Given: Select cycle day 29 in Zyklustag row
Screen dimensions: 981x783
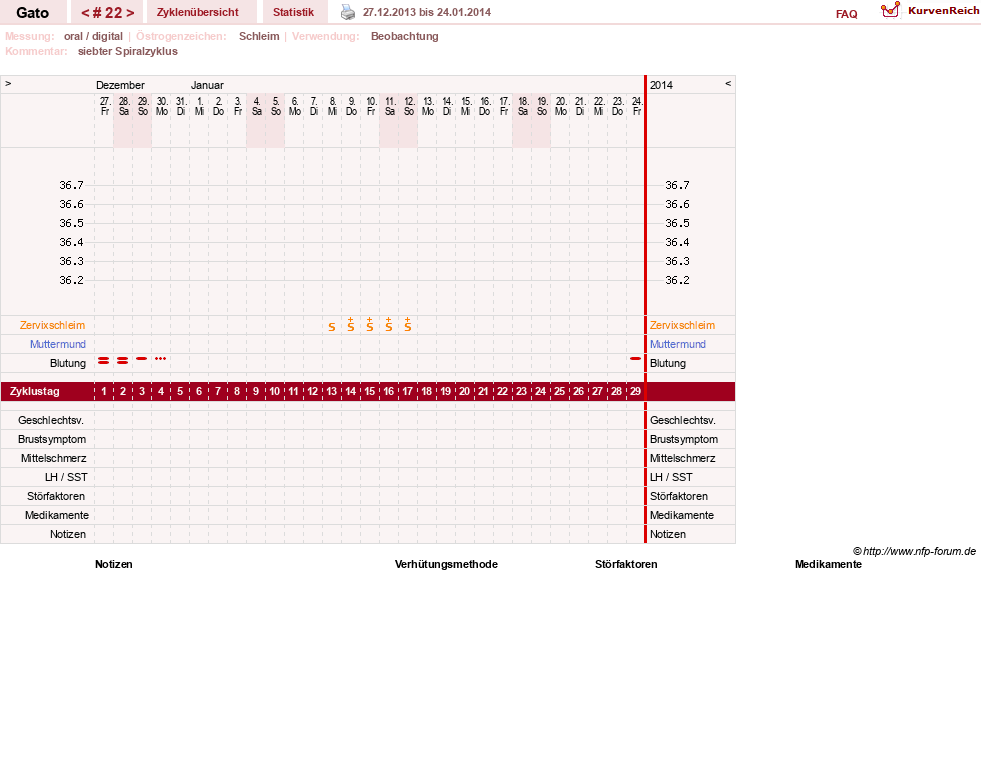Looking at the screenshot, I should (636, 392).
